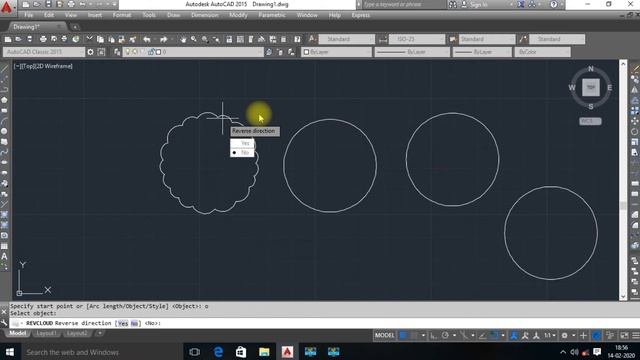The width and height of the screenshot is (640, 360).
Task: Select the Line tool in Draw toolbar
Action: pos(4,69)
